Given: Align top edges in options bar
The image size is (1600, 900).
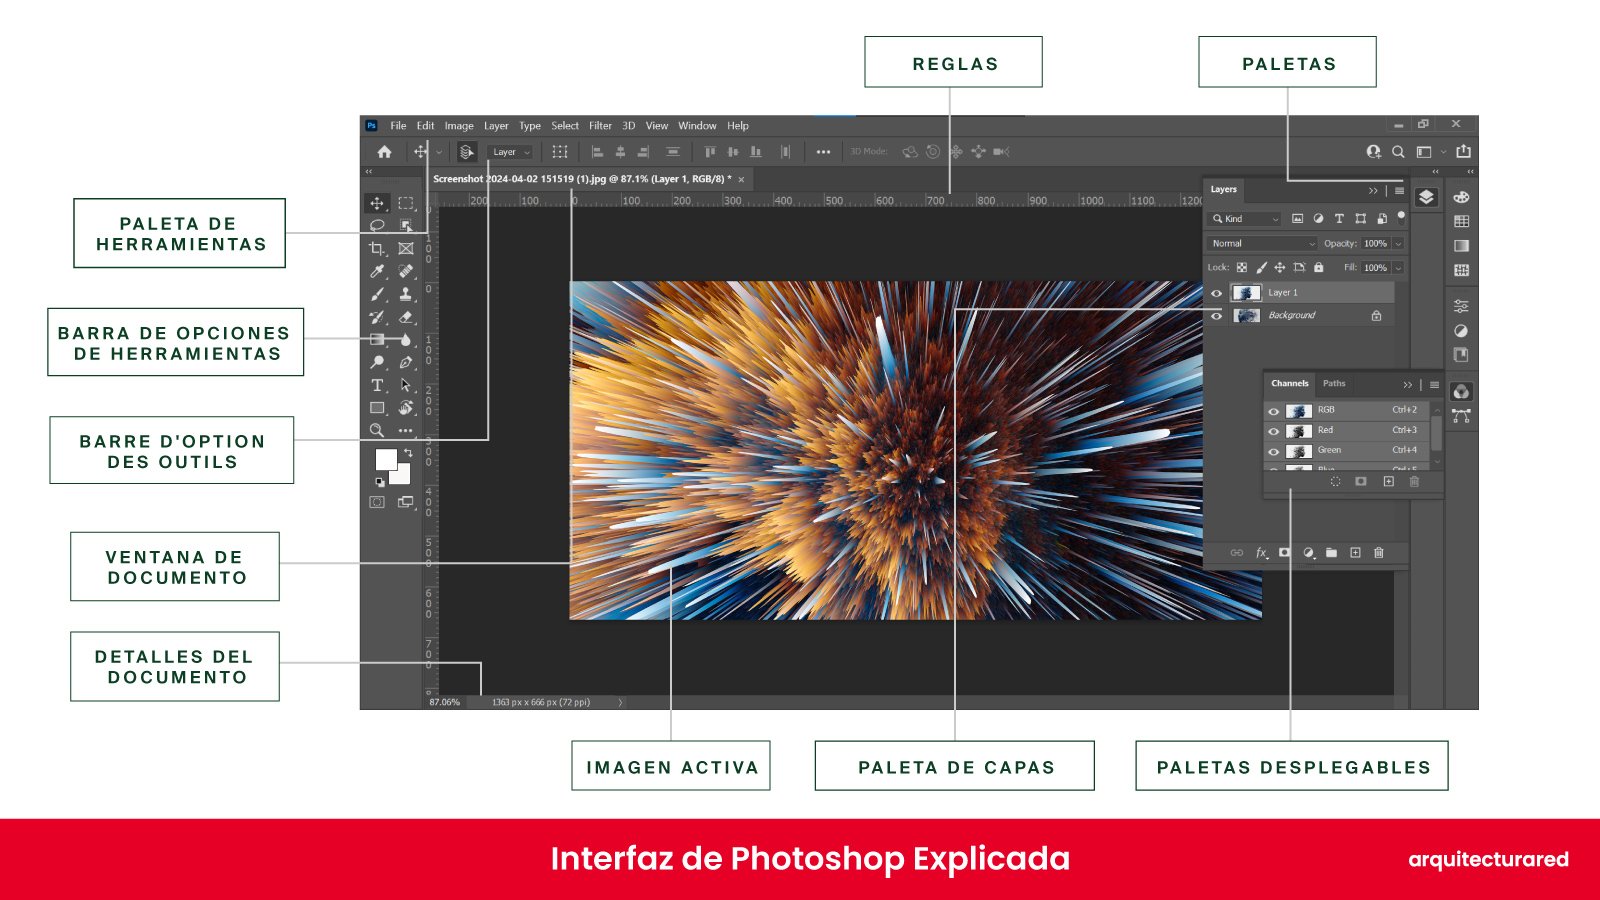Looking at the screenshot, I should (710, 152).
